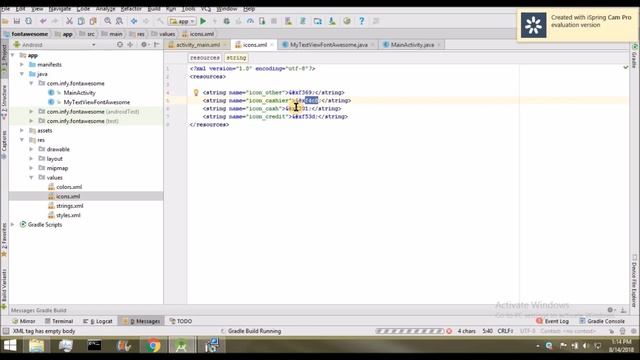Image resolution: width=640 pixels, height=360 pixels.
Task: Click the Undo arrow icon
Action: click(43, 21)
